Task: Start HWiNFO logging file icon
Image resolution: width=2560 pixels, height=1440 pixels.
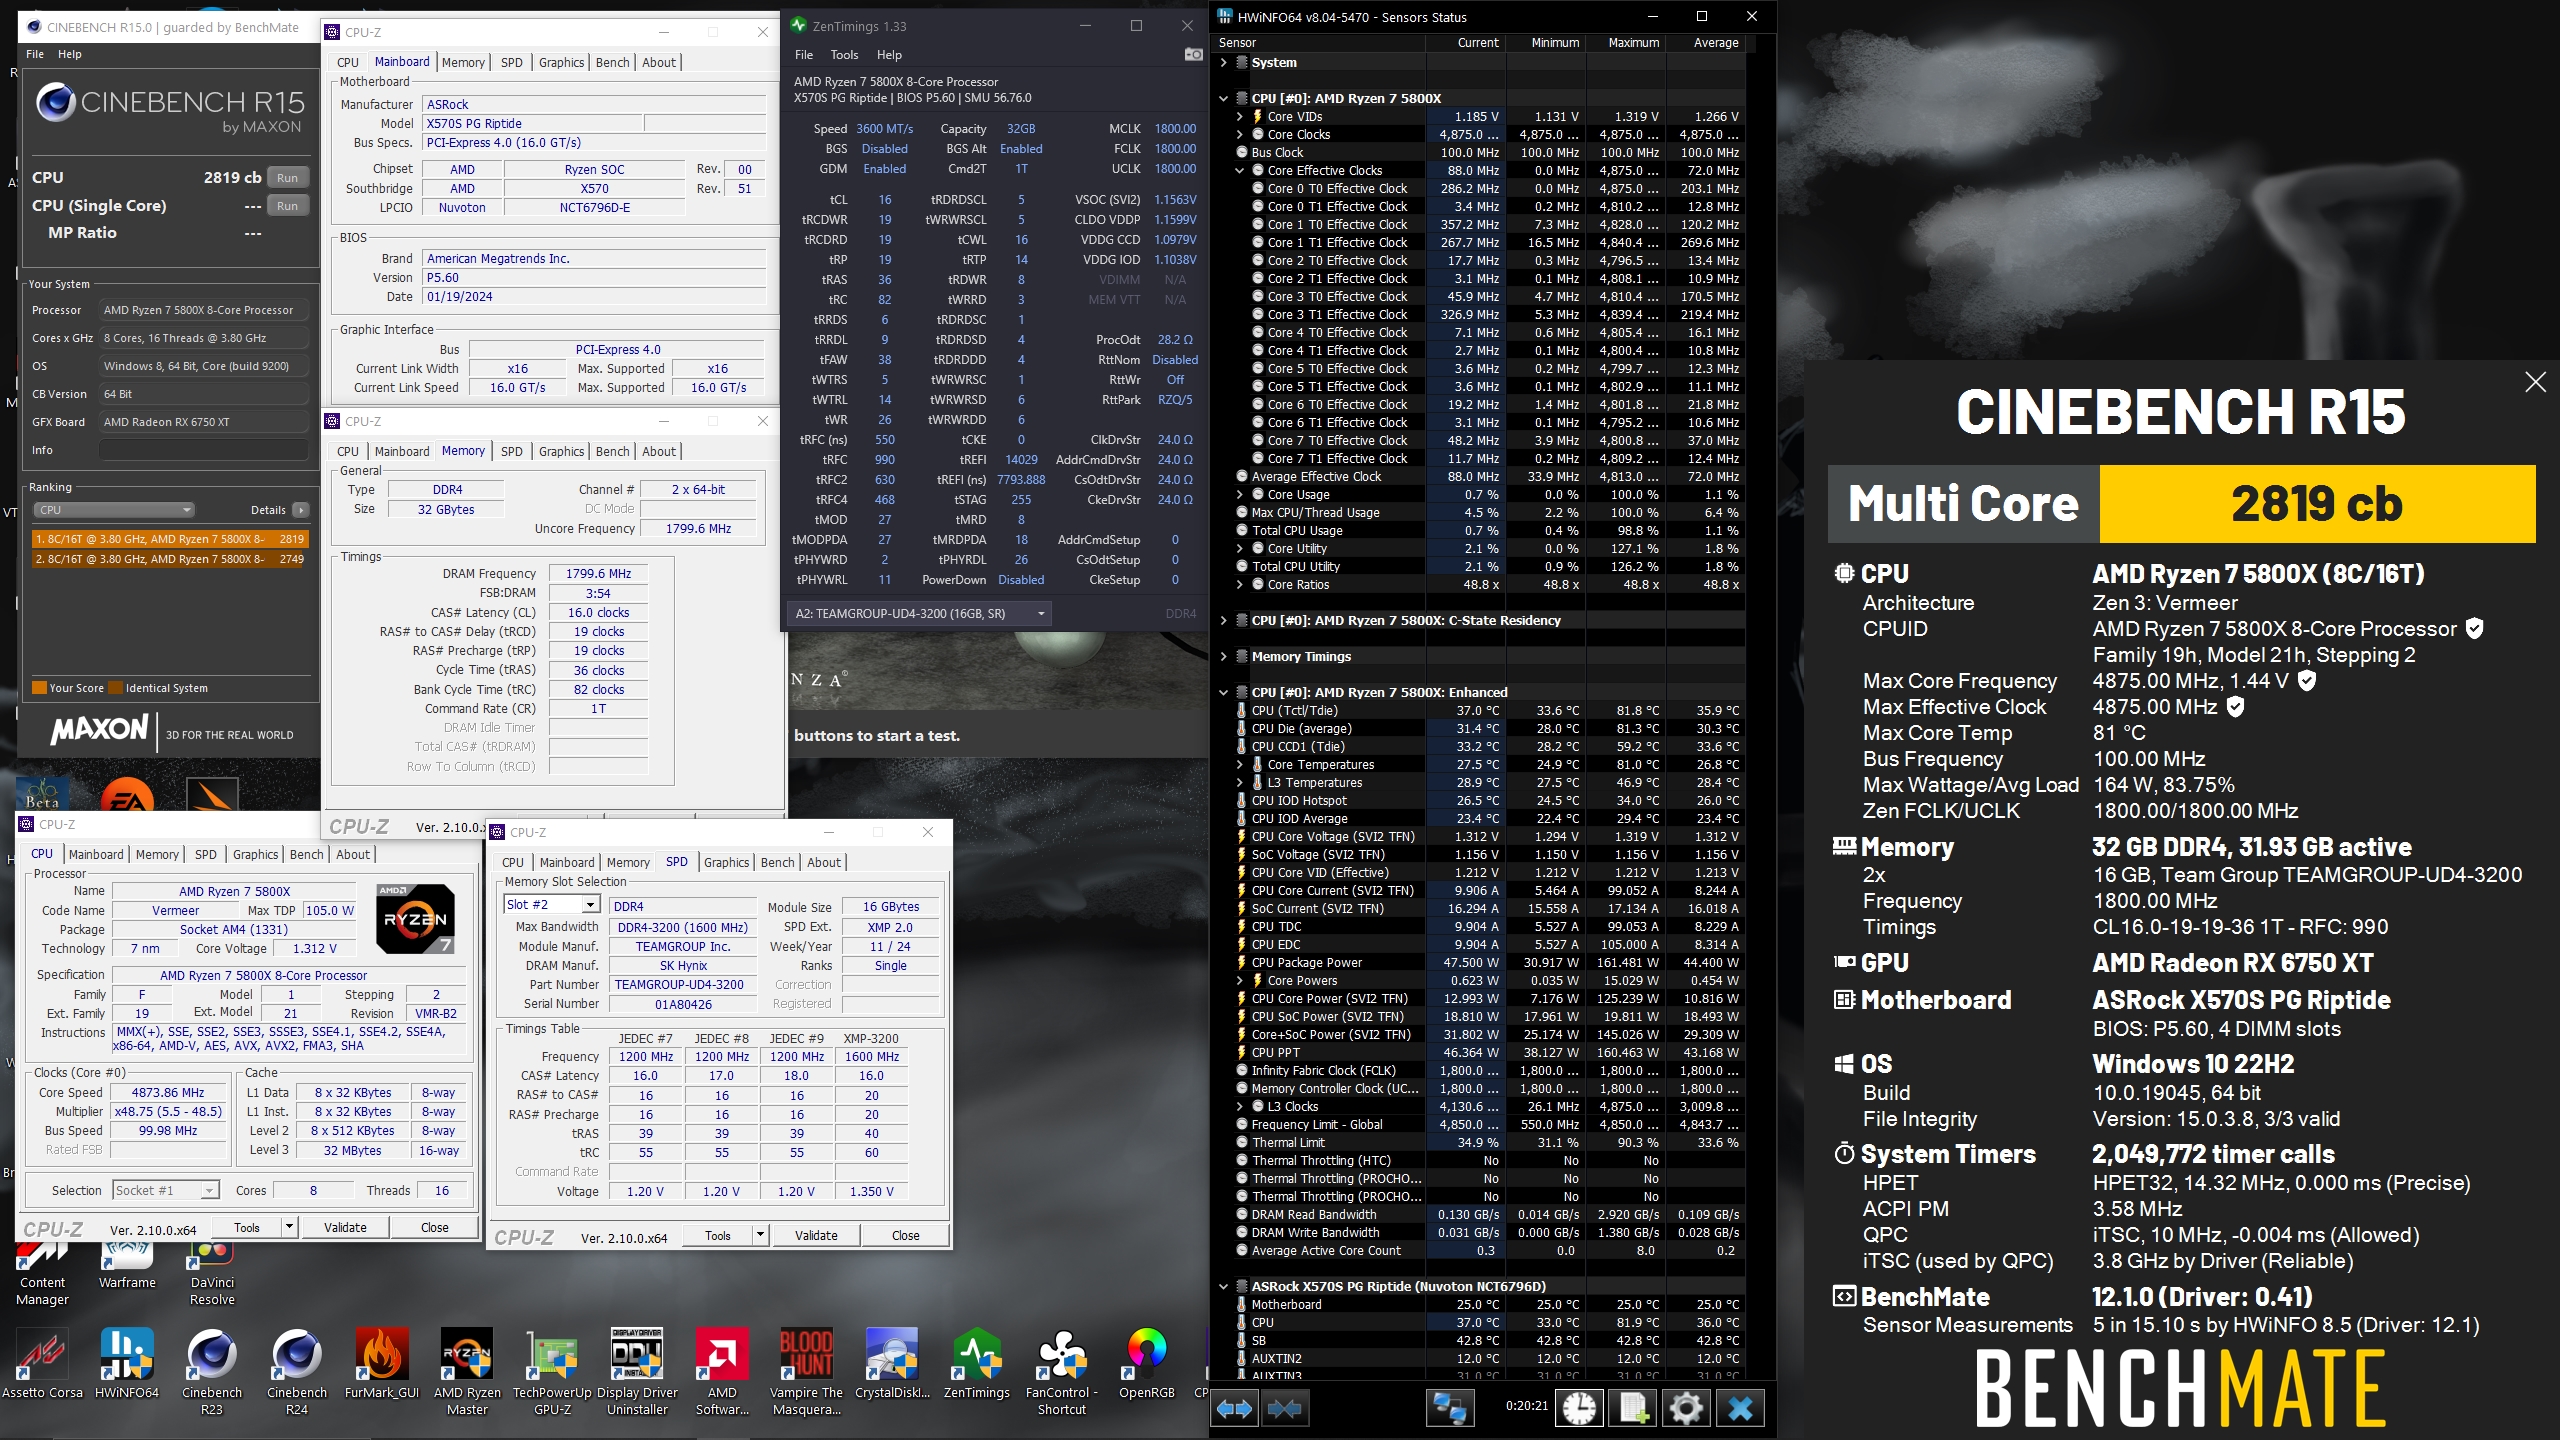Action: tap(1633, 1408)
